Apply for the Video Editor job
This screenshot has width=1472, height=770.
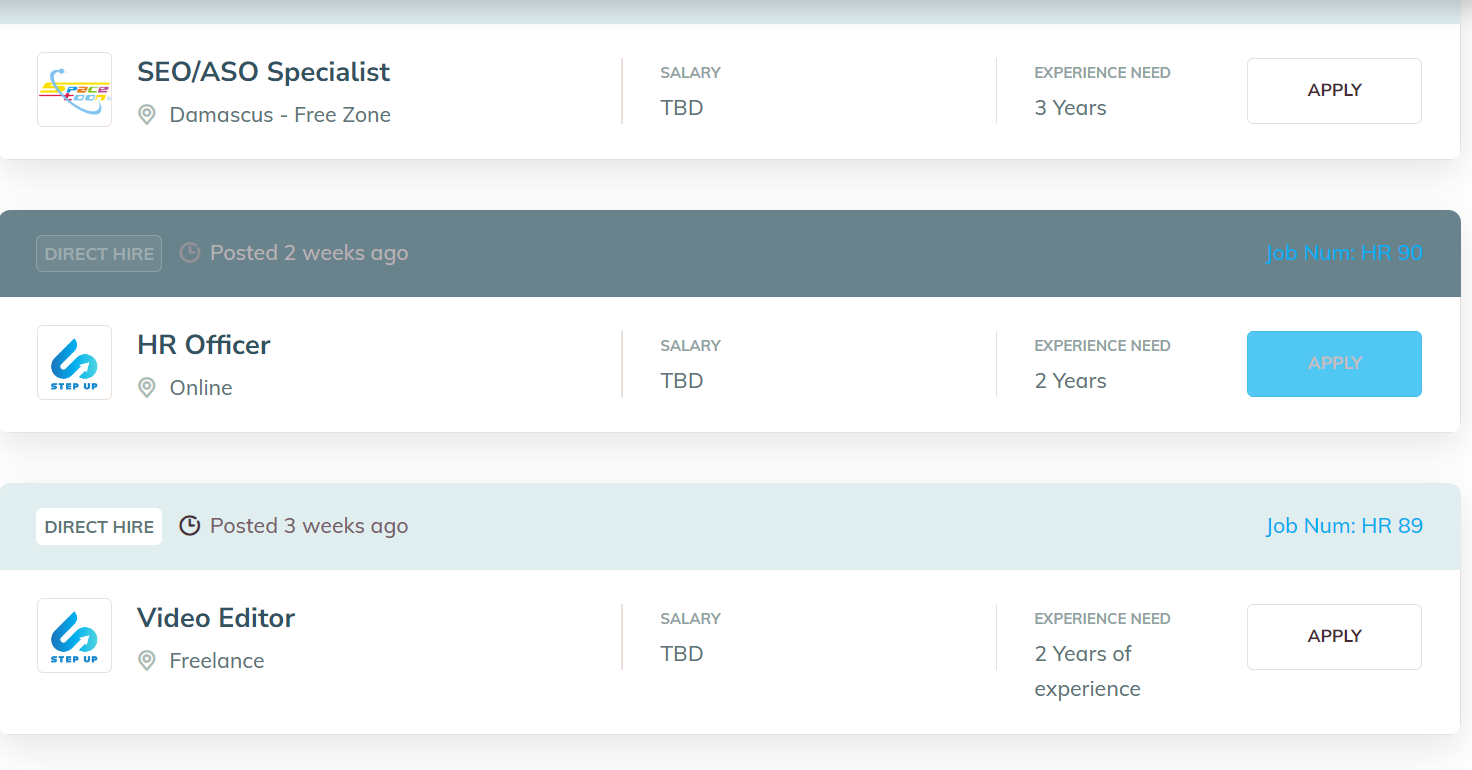pyautogui.click(x=1334, y=637)
